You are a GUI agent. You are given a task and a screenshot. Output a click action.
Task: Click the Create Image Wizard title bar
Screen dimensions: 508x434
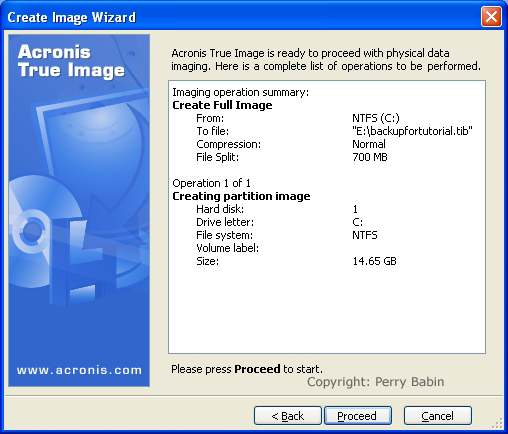coord(240,17)
